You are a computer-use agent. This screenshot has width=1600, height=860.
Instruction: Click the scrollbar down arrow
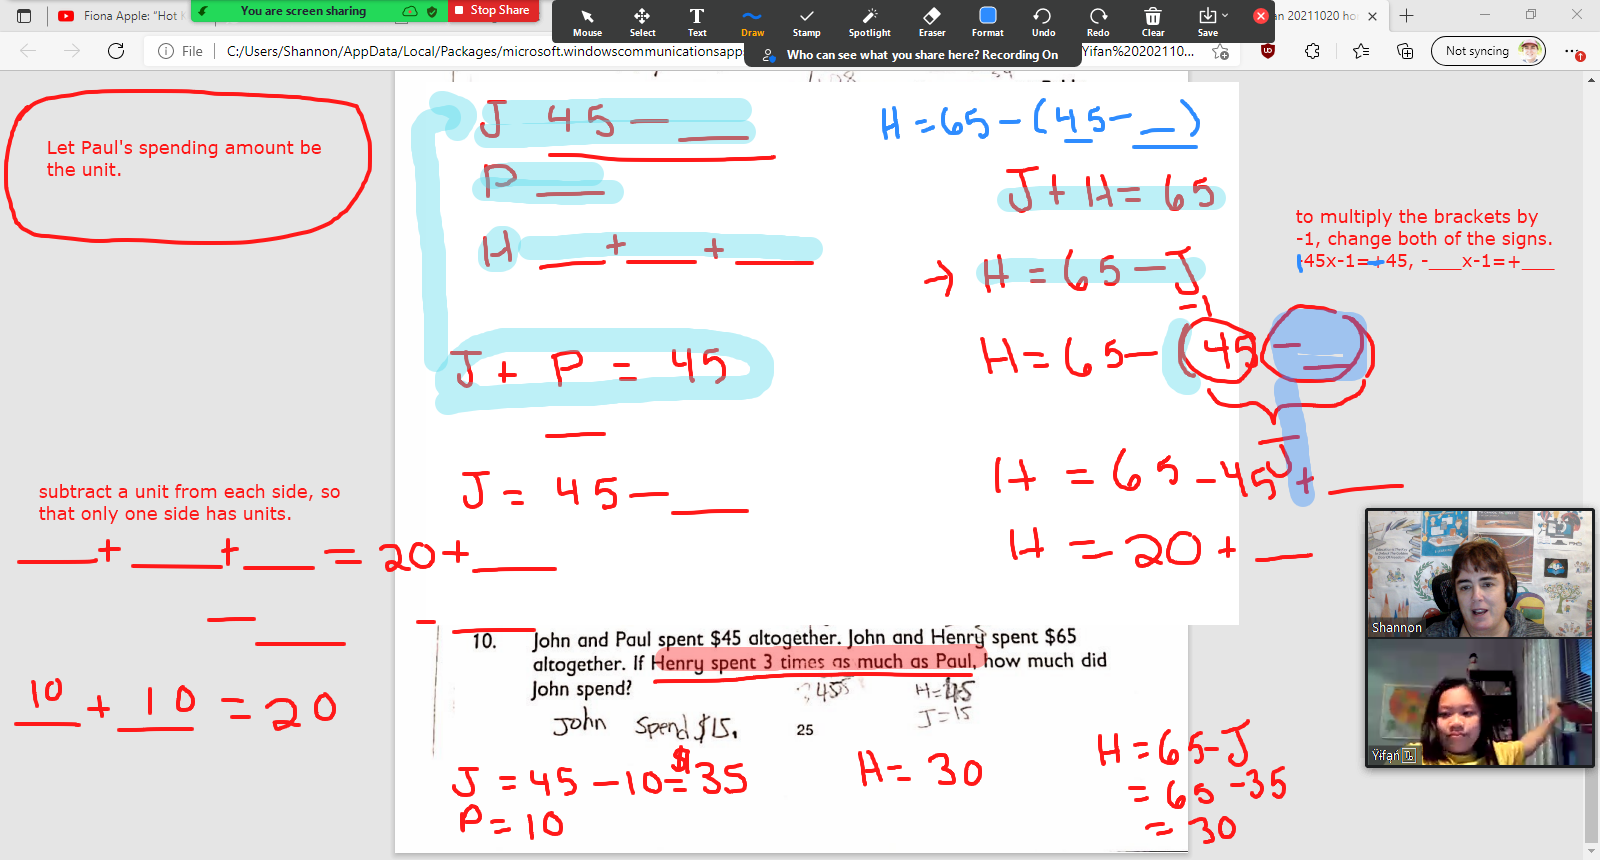1591,852
